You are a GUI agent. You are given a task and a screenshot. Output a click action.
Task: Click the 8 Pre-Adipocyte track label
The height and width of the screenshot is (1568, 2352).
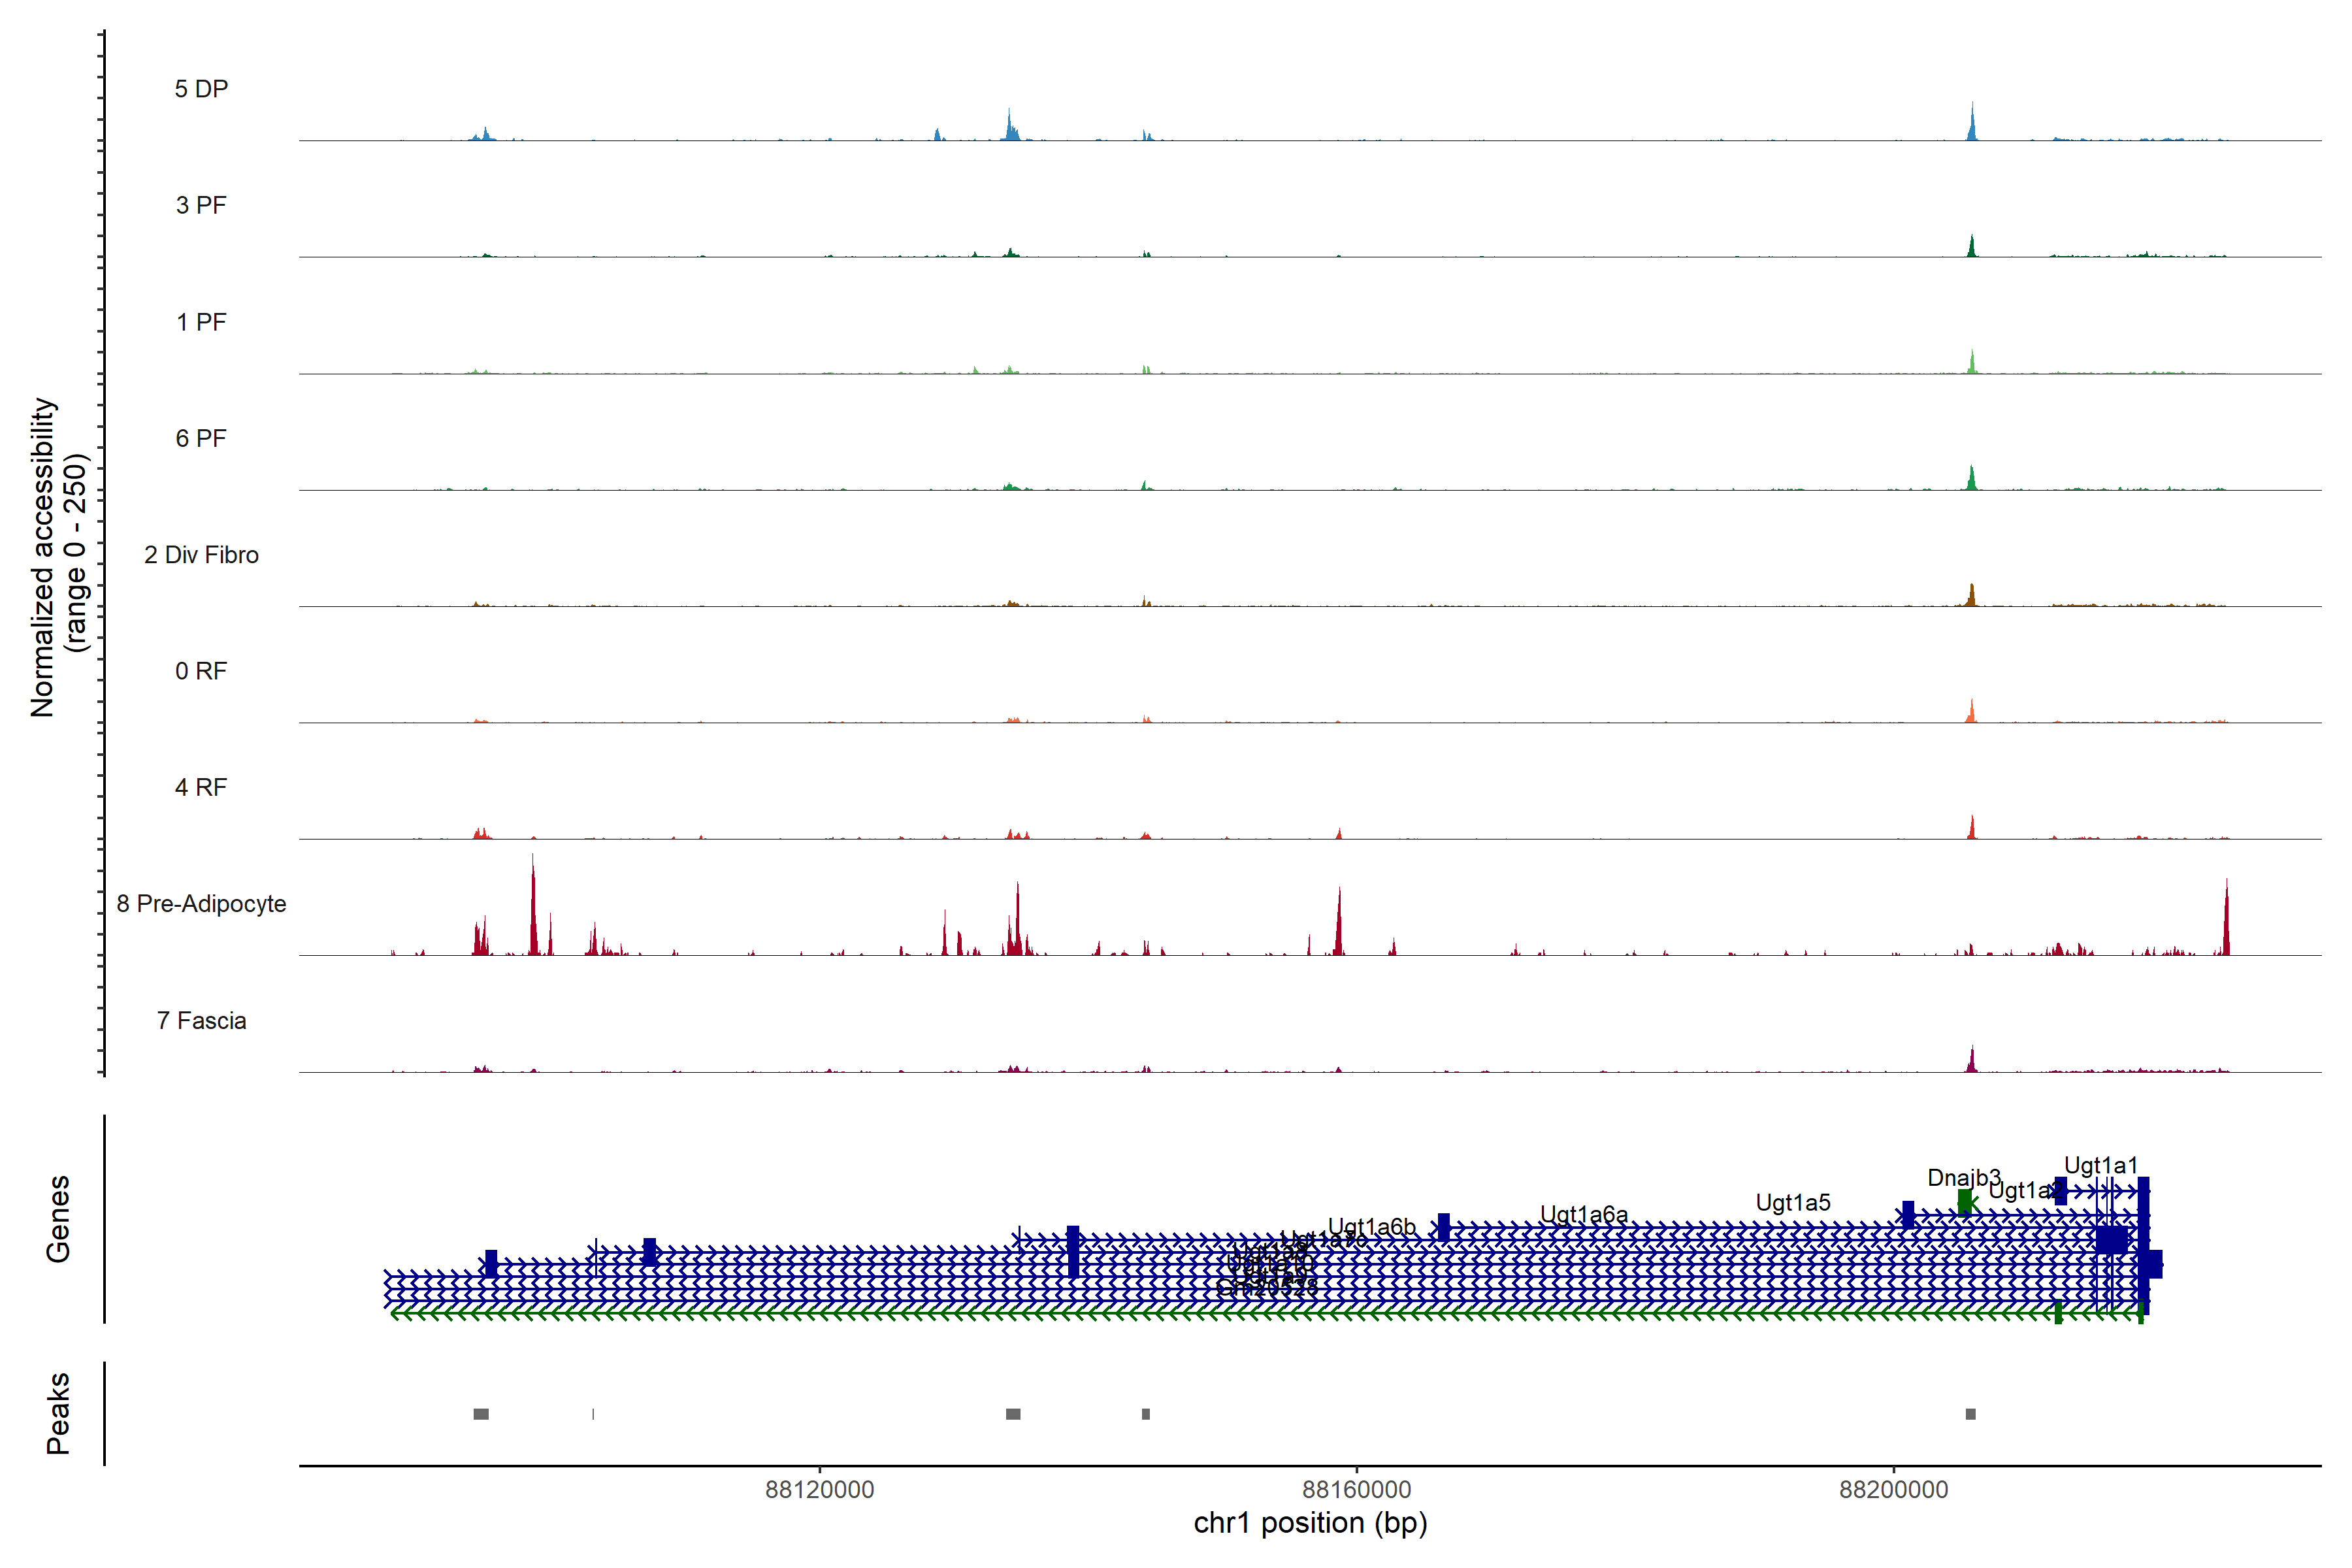tap(201, 904)
